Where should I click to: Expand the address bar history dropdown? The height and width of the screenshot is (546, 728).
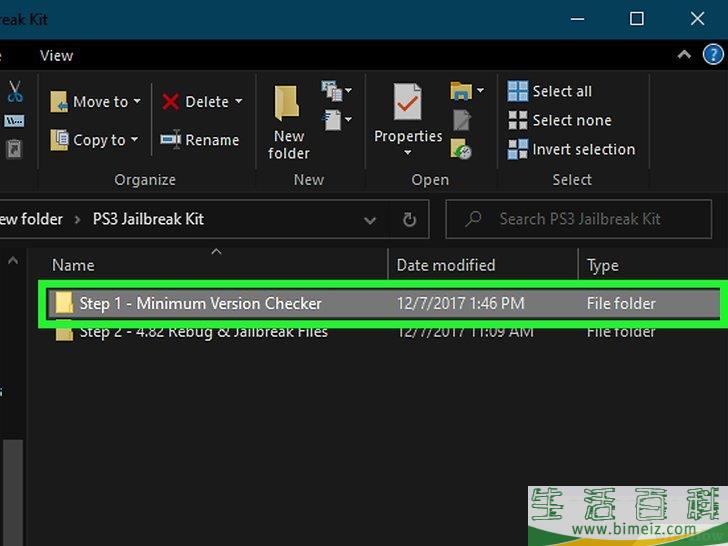[x=370, y=220]
